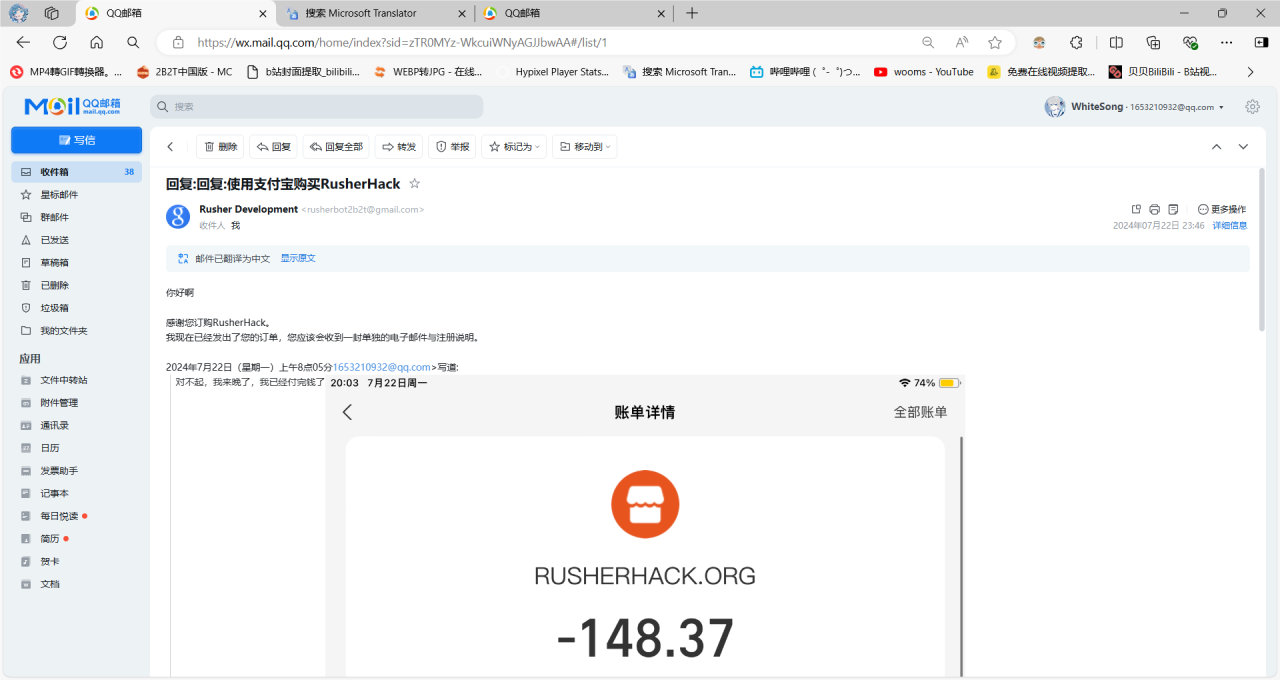Delete this email using 删除

220,147
